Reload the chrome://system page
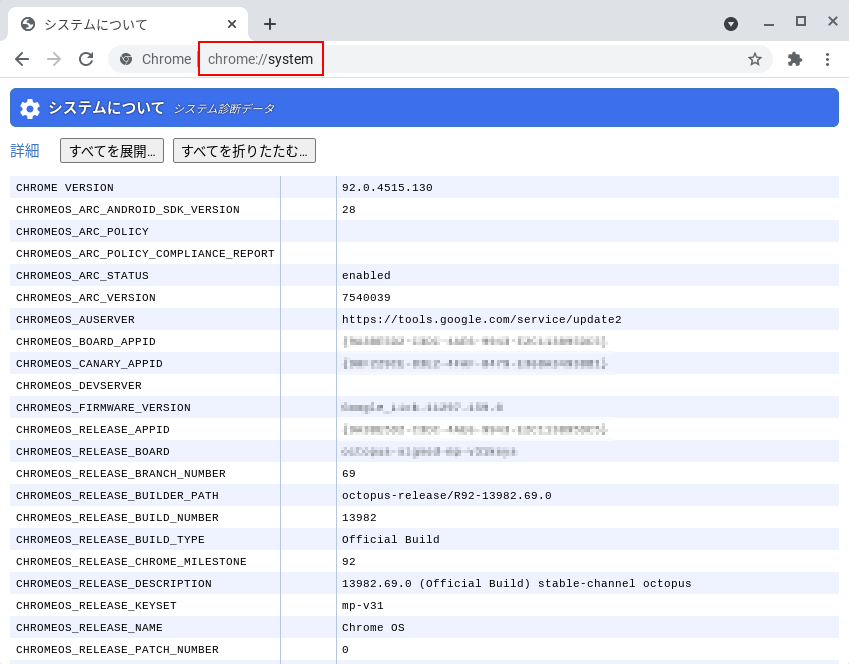The height and width of the screenshot is (664, 849). click(86, 59)
